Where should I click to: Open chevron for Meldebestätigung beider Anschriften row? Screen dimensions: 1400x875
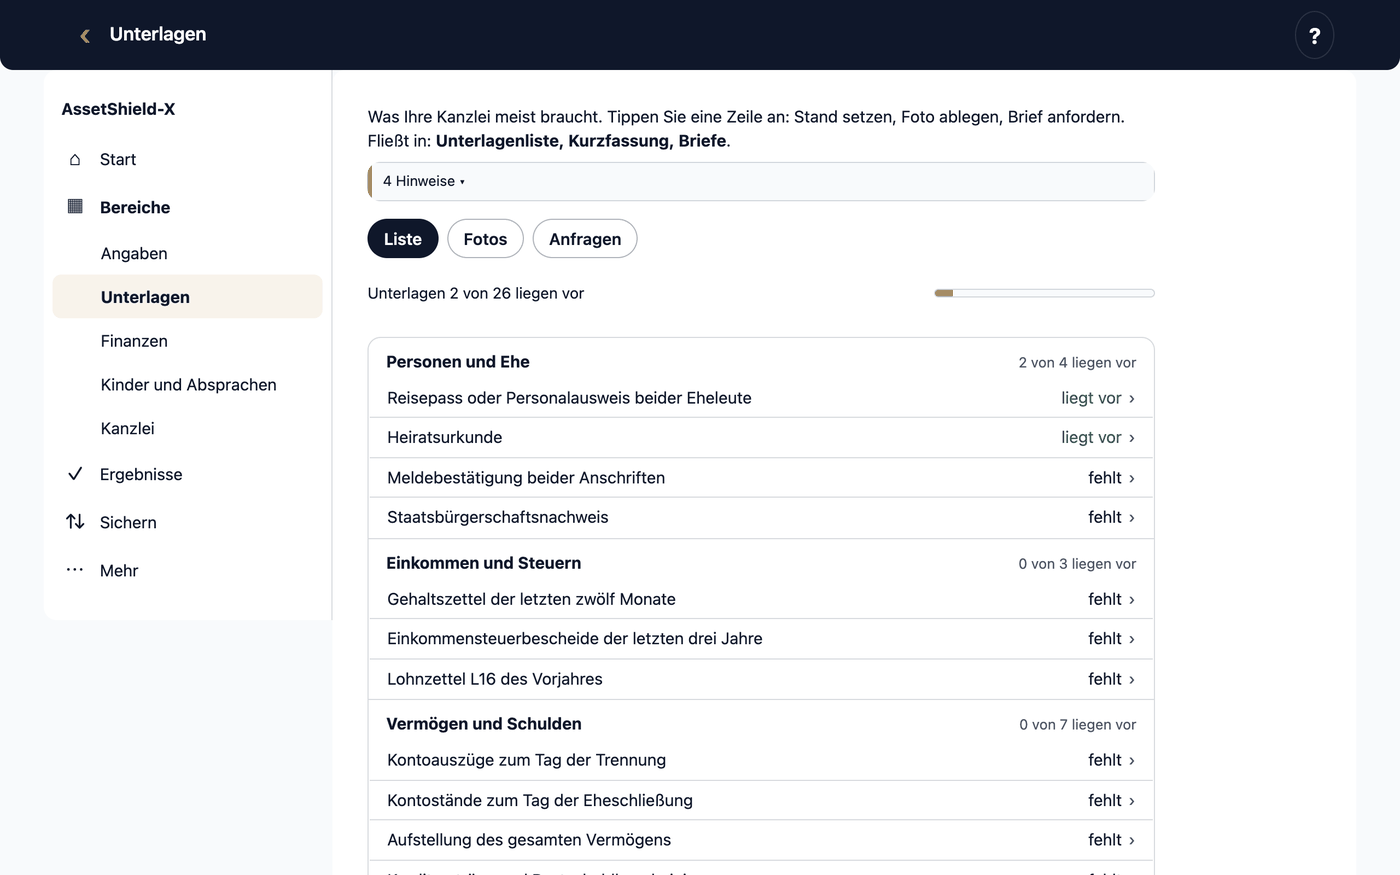click(1132, 478)
